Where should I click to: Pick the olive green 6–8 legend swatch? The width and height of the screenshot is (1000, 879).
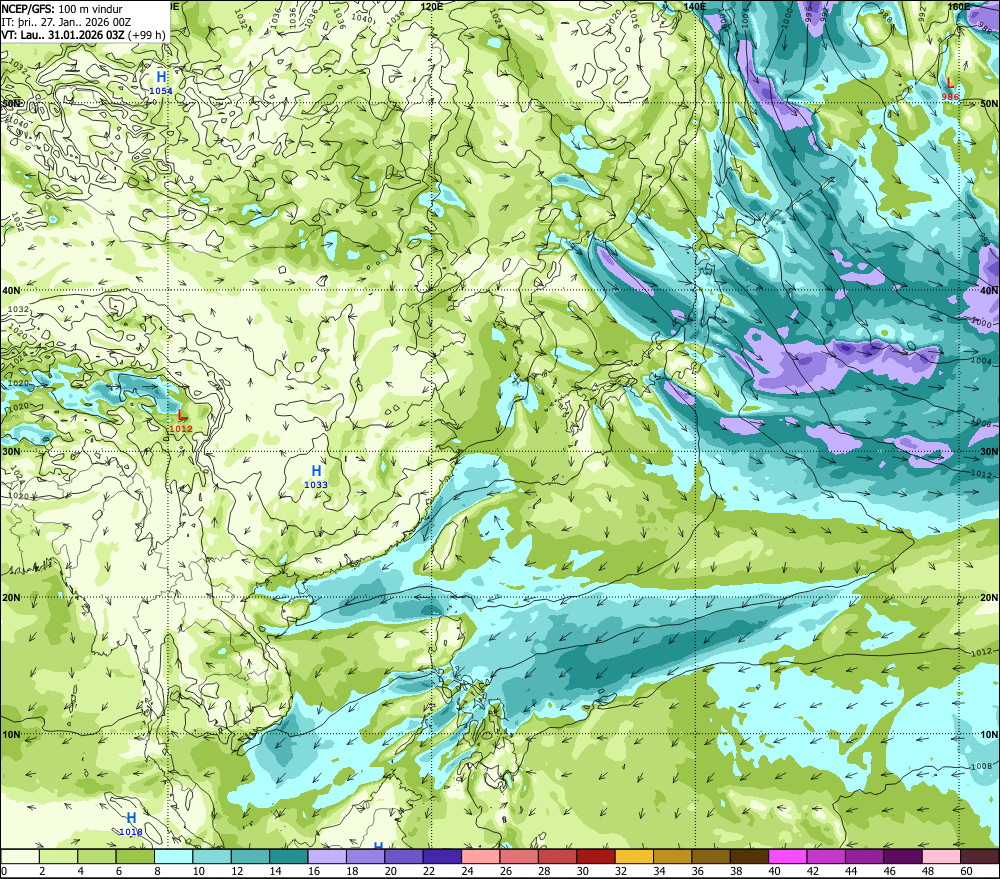tap(135, 856)
